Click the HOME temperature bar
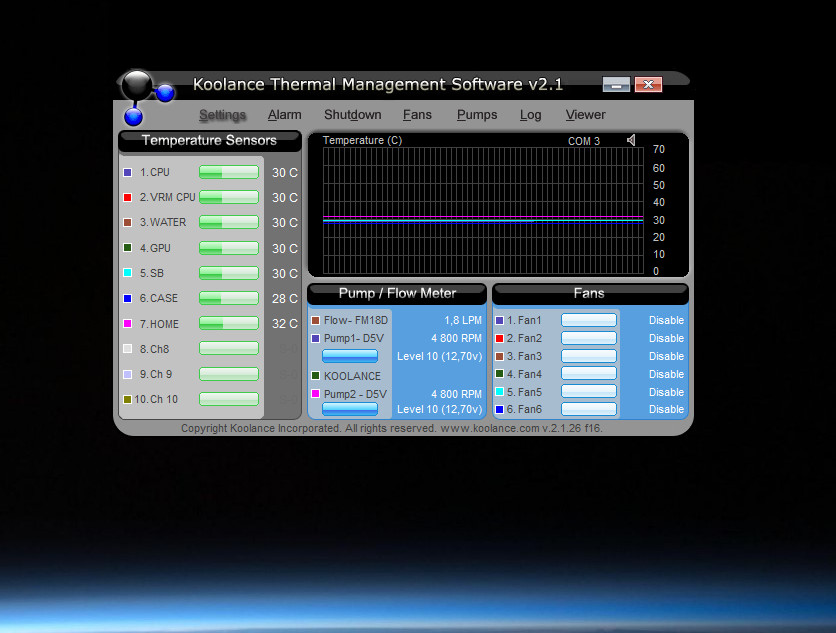Screen dimensions: 836x633 coord(229,323)
